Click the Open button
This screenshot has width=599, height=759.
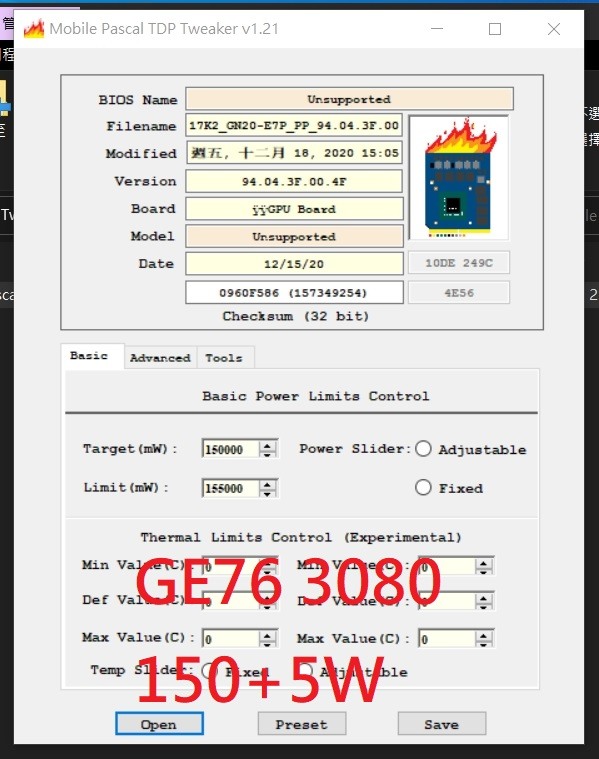[x=159, y=724]
